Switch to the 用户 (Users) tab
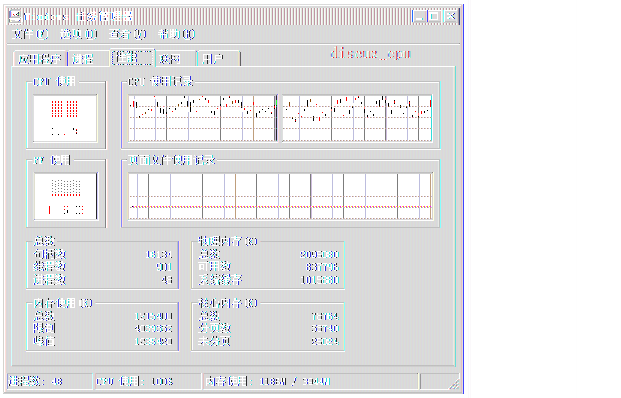Screen dimensions: 621x398 point(218,59)
